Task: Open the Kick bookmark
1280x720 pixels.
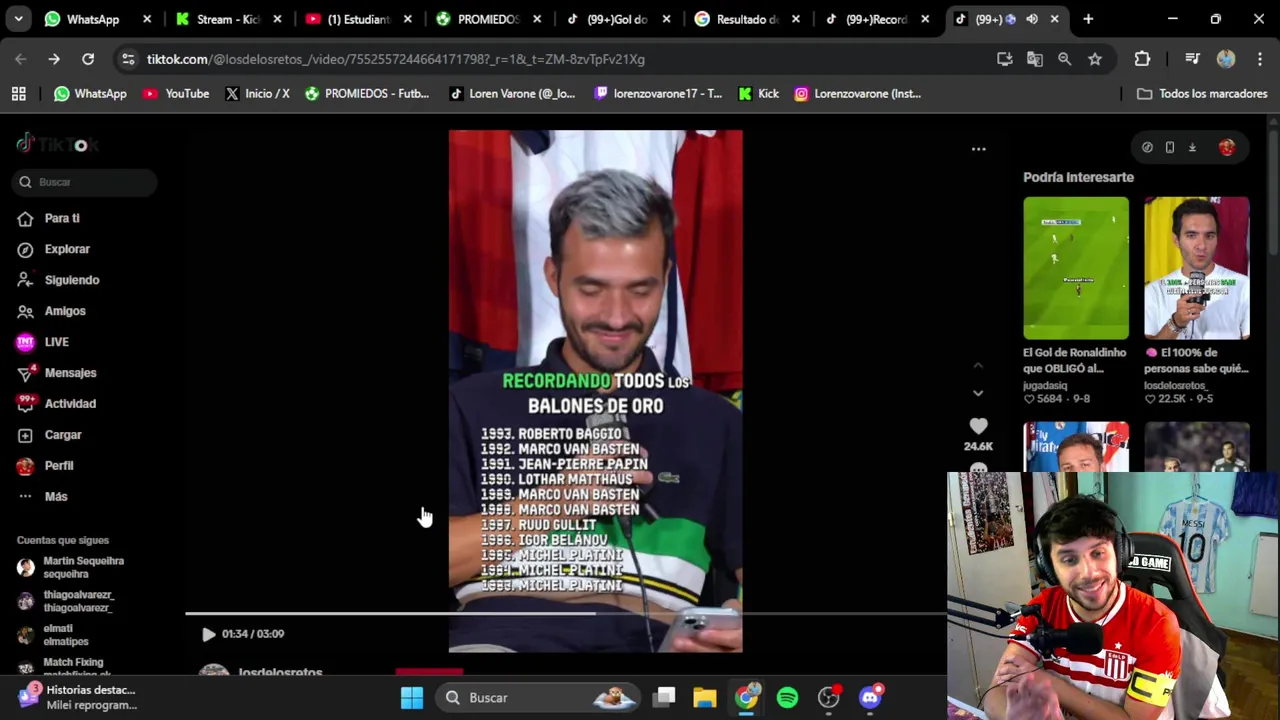Action: [758, 94]
